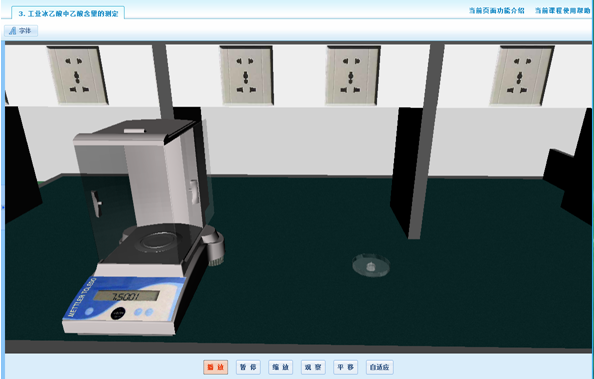
Task: Tap the rightmost blue button on balance panel
Action: pyautogui.click(x=149, y=312)
